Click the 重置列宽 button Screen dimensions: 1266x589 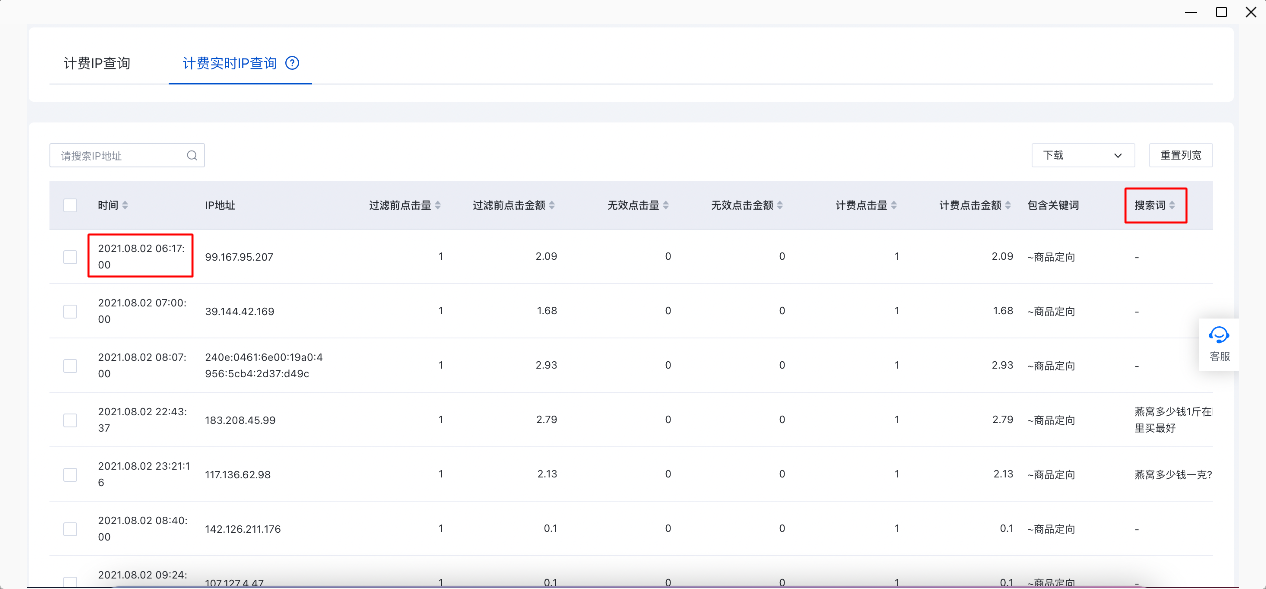1180,155
